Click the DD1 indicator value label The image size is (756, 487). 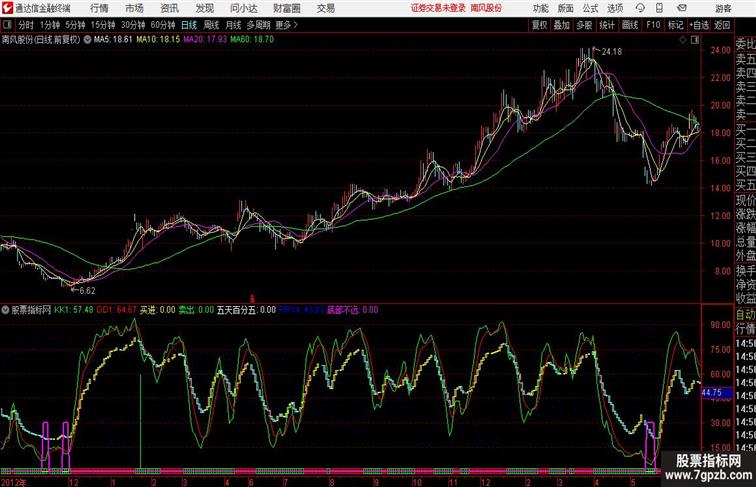click(116, 310)
